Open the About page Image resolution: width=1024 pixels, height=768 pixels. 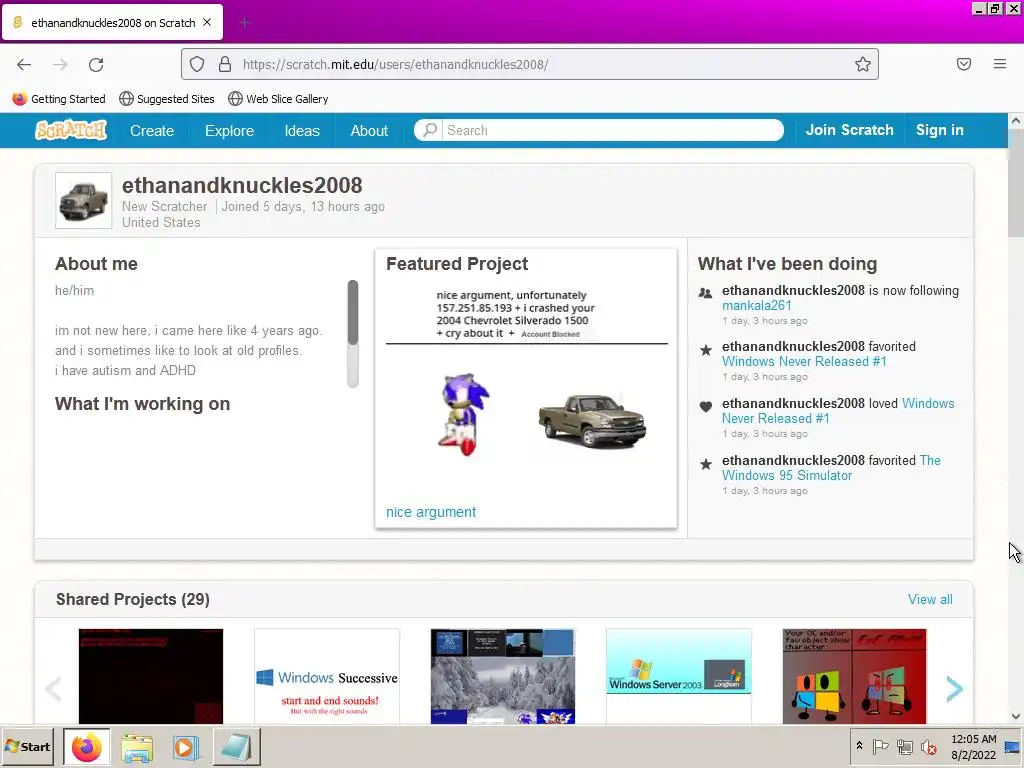pyautogui.click(x=369, y=131)
